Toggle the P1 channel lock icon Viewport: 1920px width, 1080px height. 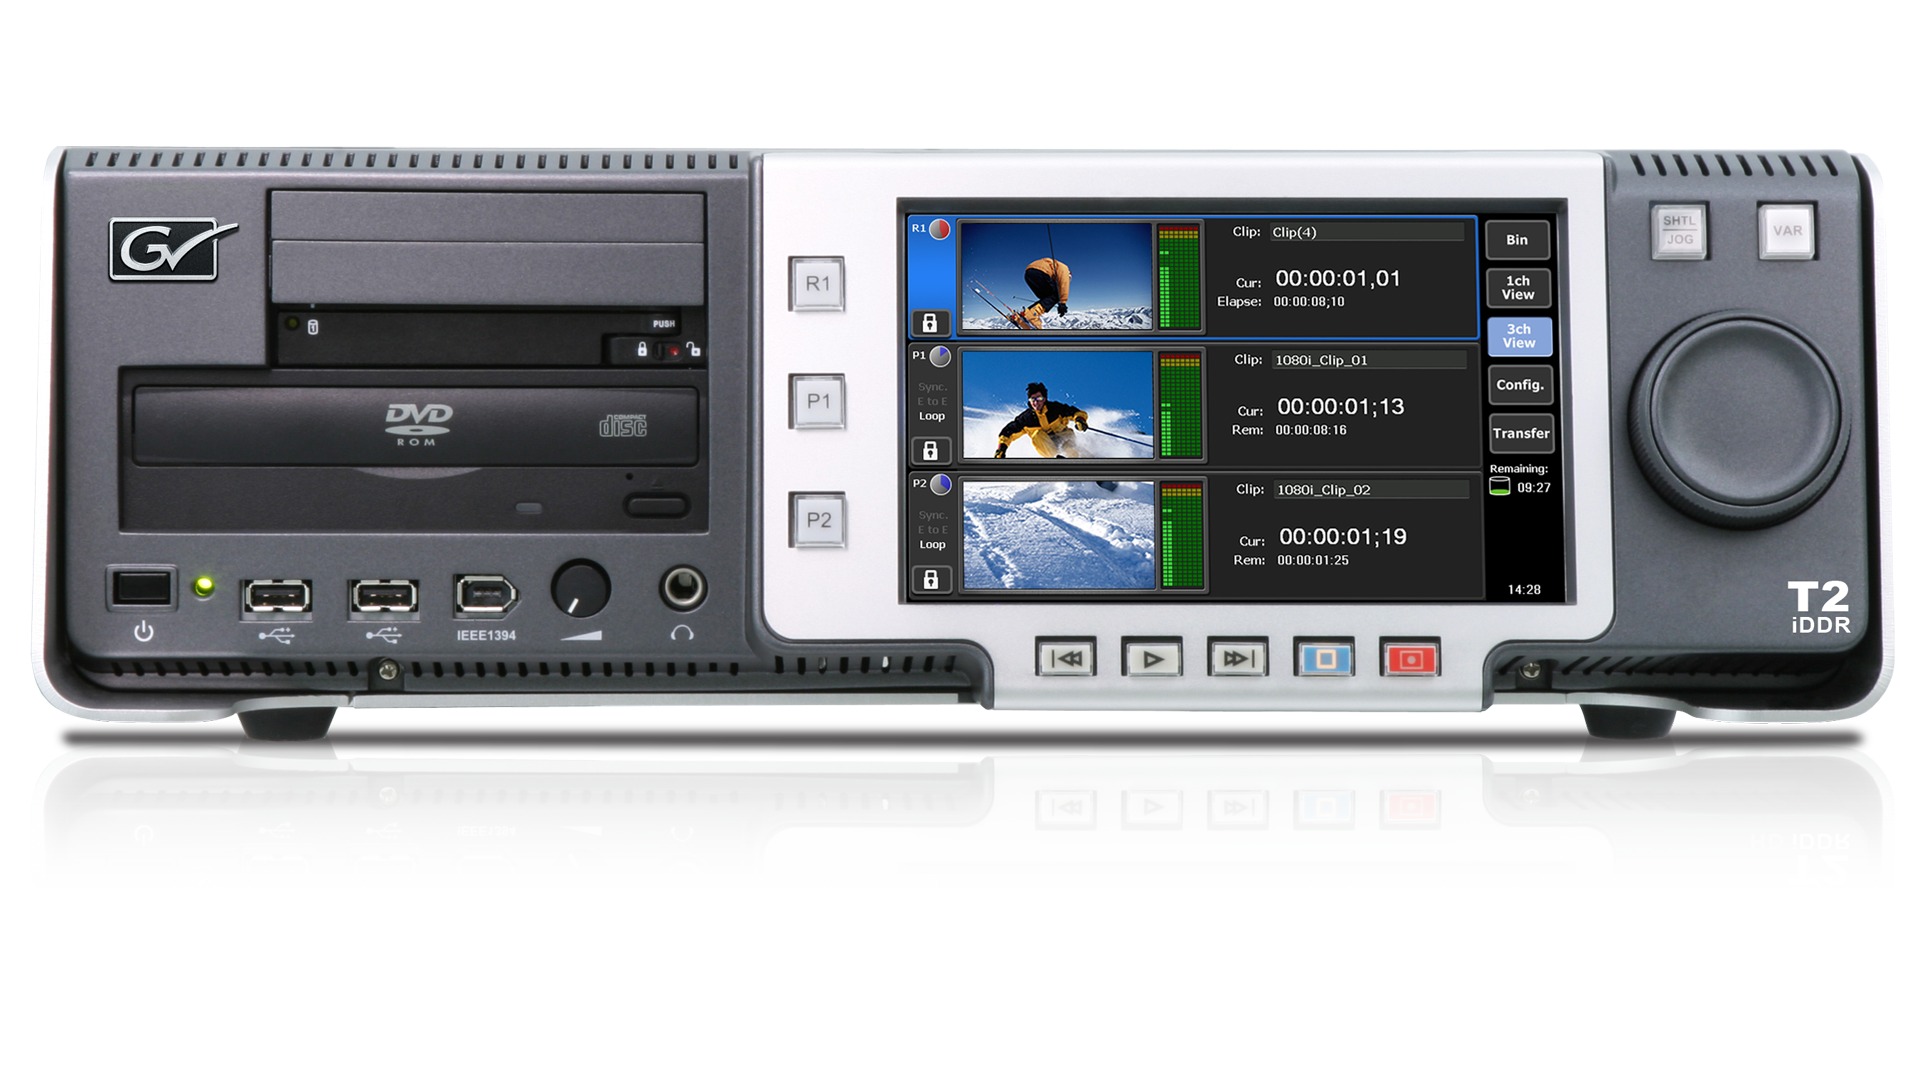[930, 451]
